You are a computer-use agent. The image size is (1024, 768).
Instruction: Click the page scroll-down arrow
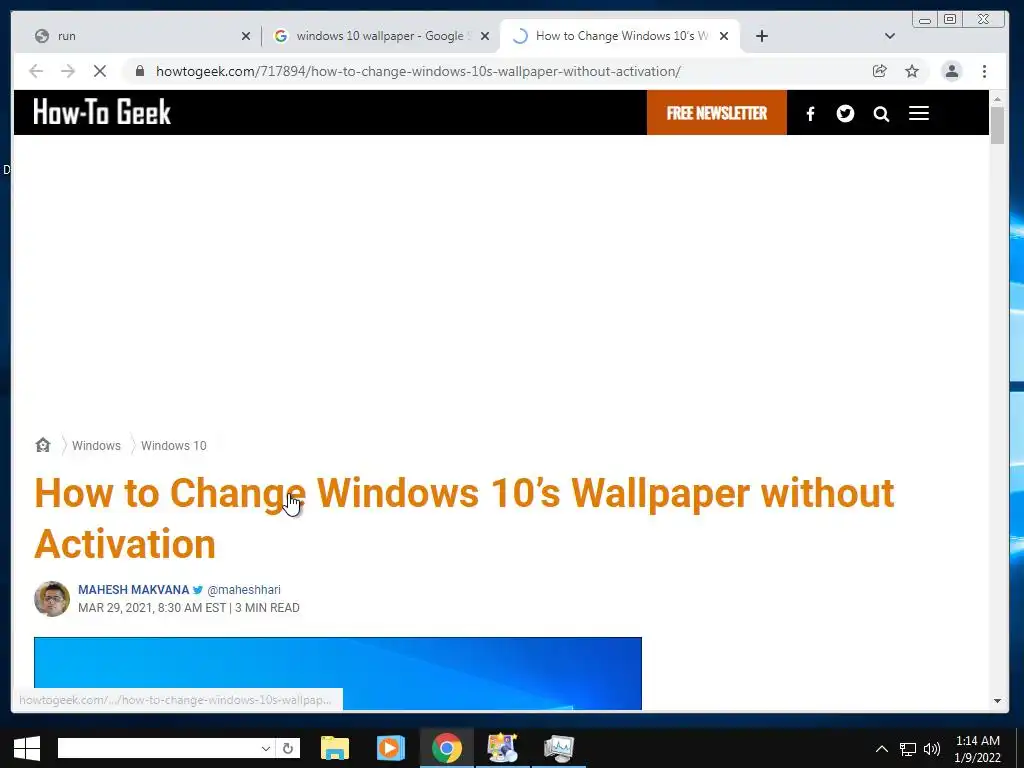tap(997, 701)
